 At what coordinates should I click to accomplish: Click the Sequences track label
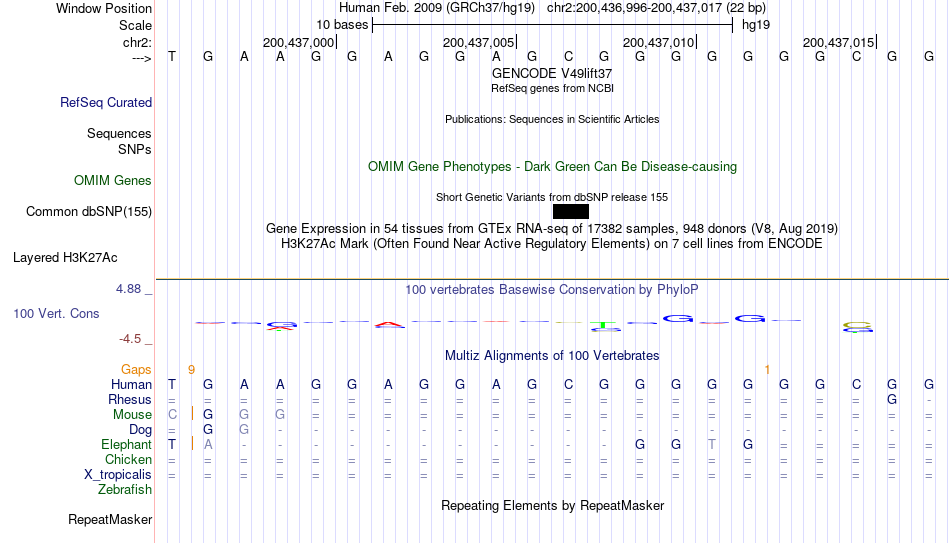[x=119, y=133]
